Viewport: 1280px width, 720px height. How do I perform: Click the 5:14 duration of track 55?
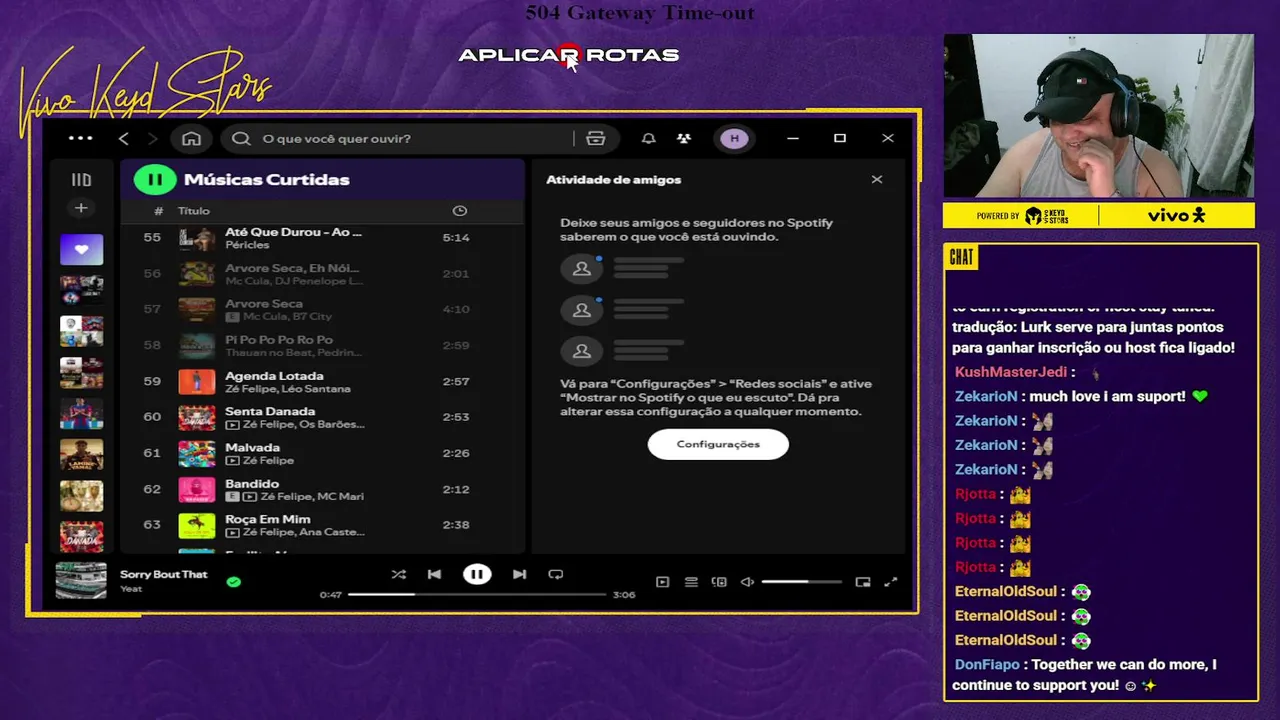tap(456, 238)
